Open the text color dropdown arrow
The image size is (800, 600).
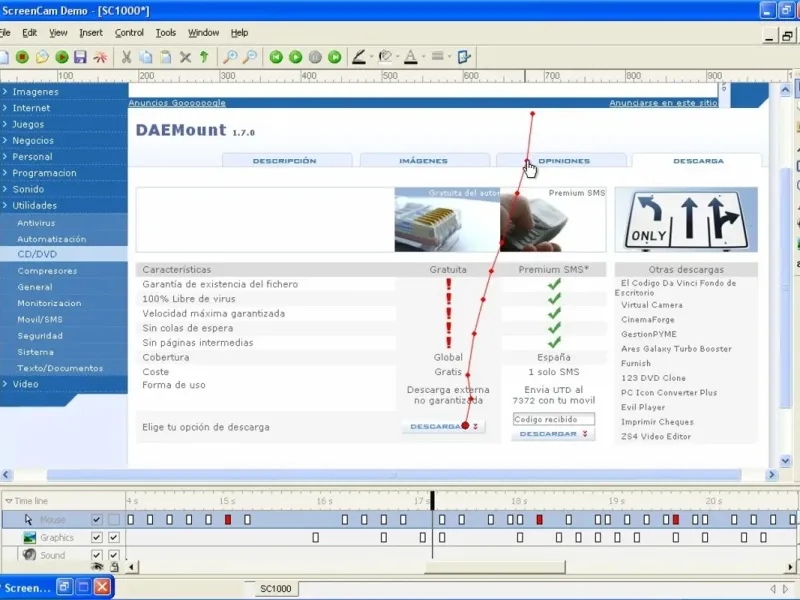(x=423, y=57)
